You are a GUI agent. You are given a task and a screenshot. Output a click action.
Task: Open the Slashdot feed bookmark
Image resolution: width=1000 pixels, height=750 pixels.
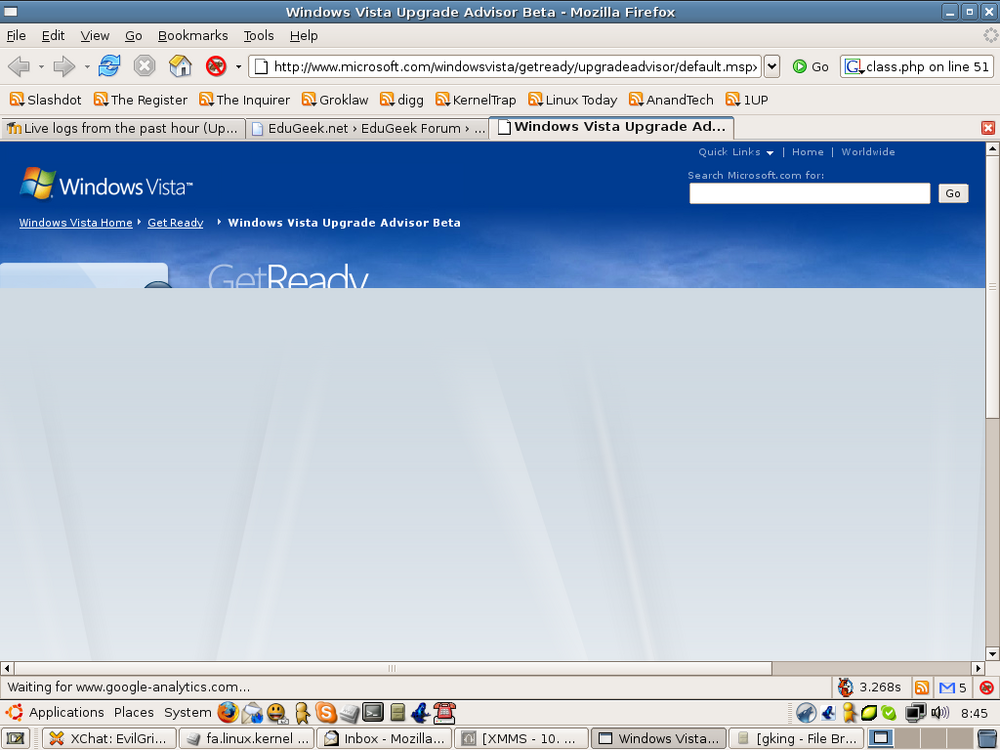click(x=45, y=99)
